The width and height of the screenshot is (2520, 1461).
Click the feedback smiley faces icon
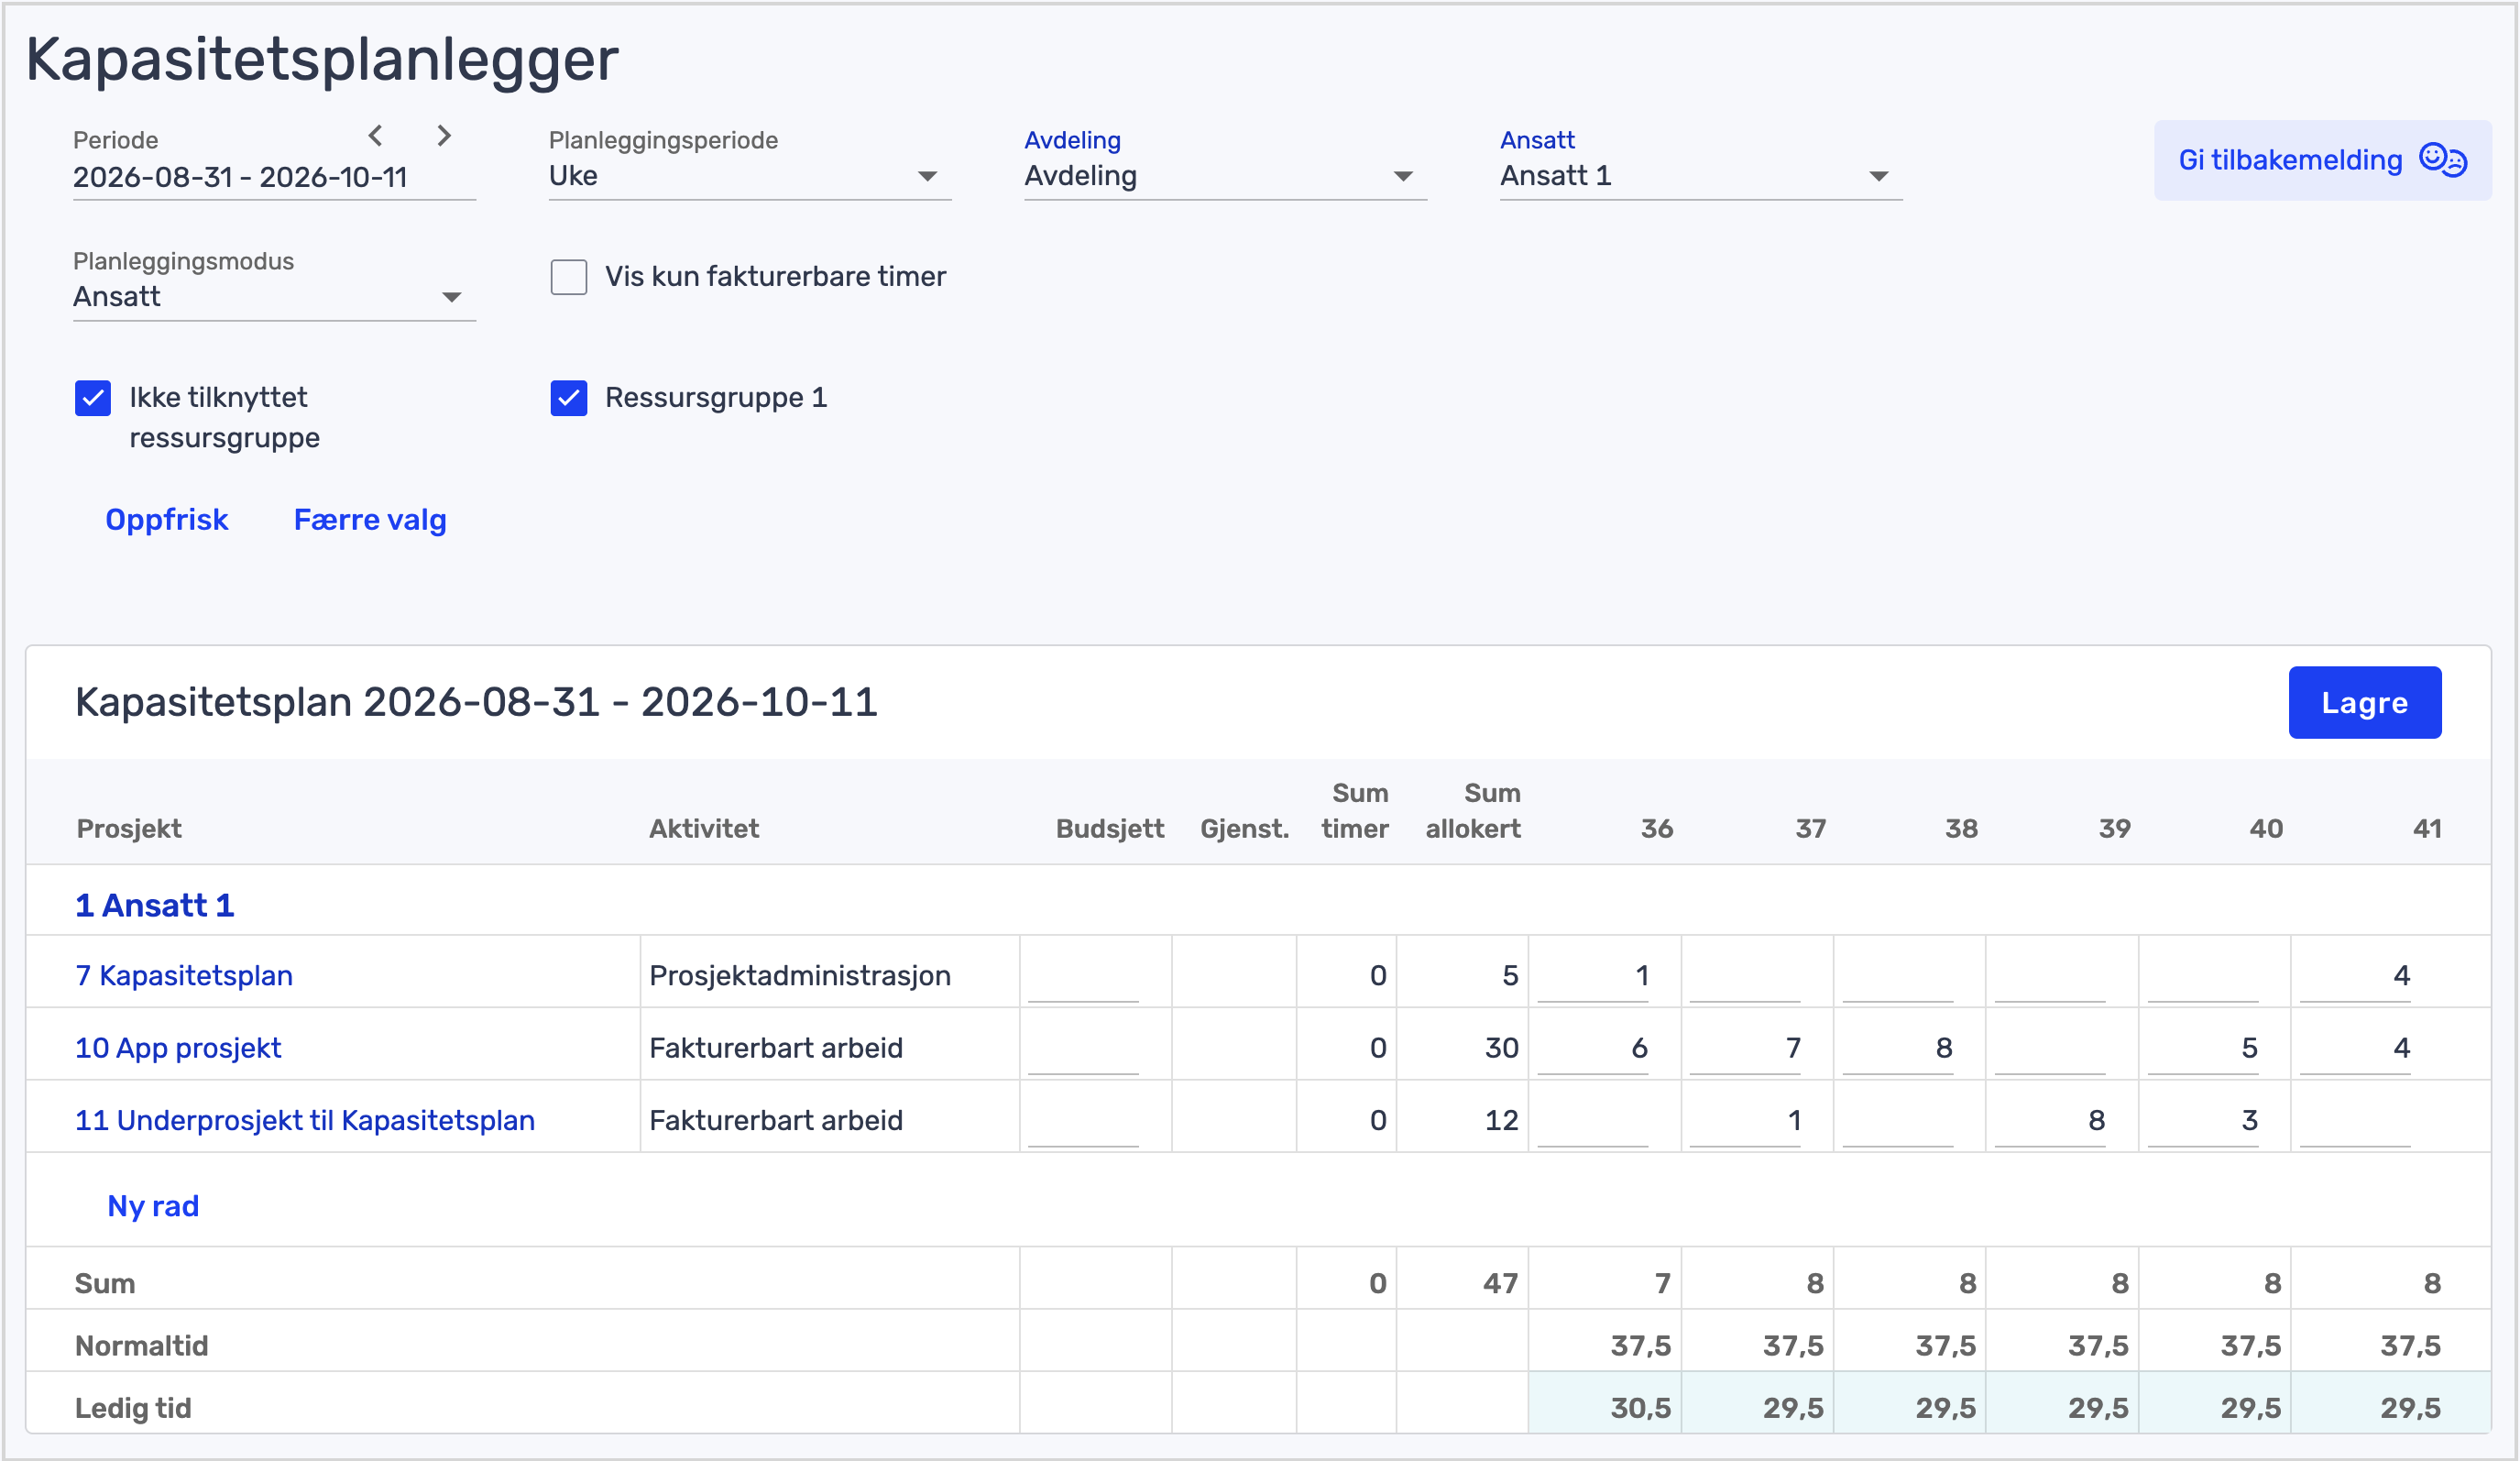pos(2442,160)
